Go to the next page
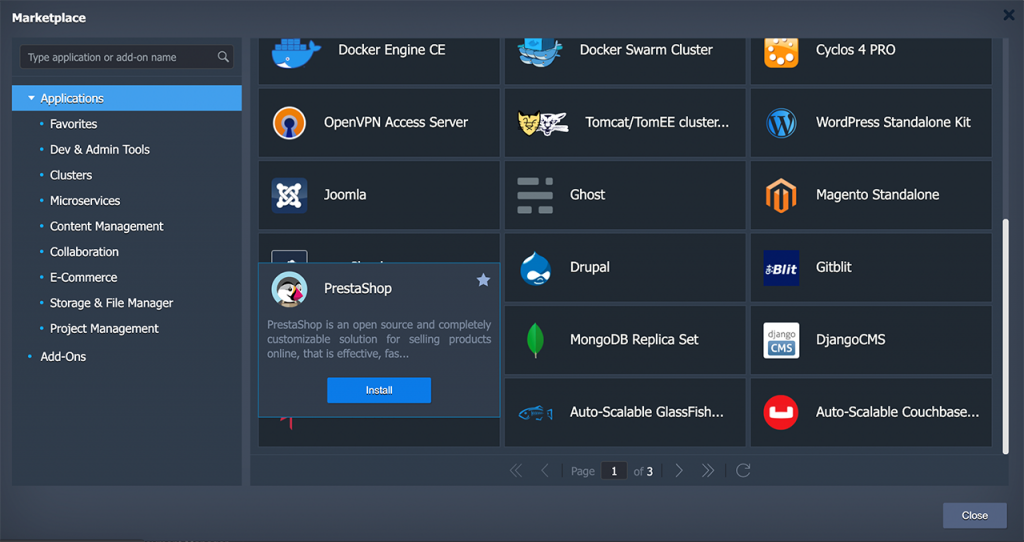 tap(679, 471)
